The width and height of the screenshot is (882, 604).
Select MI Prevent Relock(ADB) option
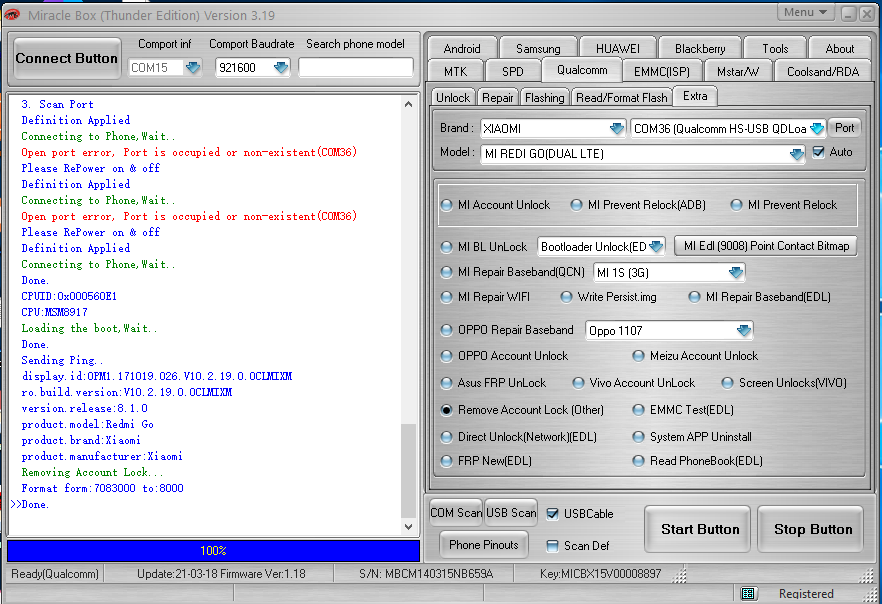(577, 205)
